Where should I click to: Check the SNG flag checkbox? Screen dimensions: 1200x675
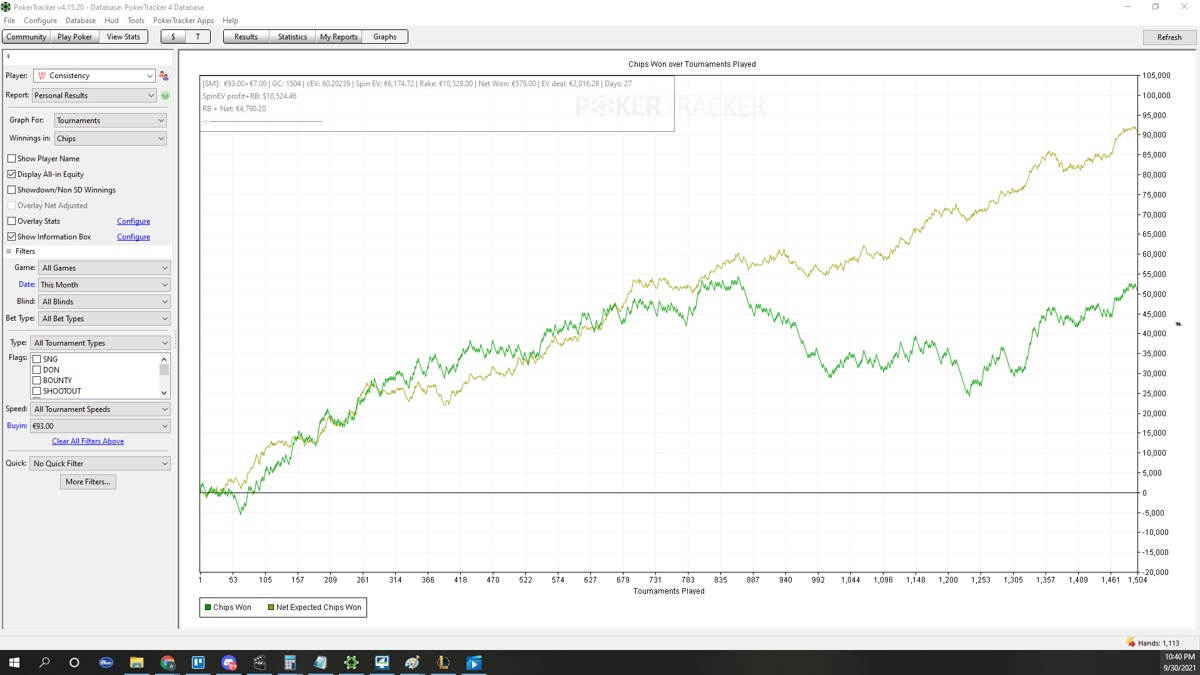[x=37, y=359]
